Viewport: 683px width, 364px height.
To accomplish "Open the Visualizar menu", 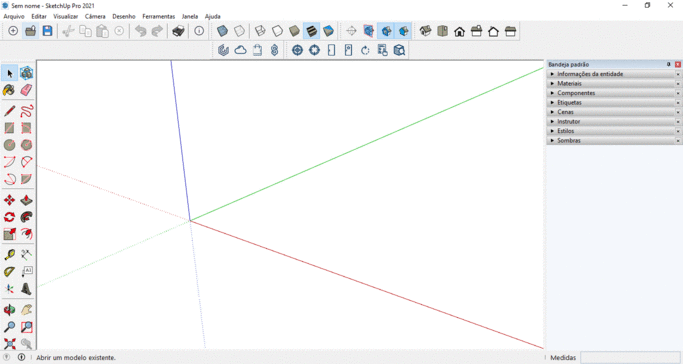I will 65,16.
